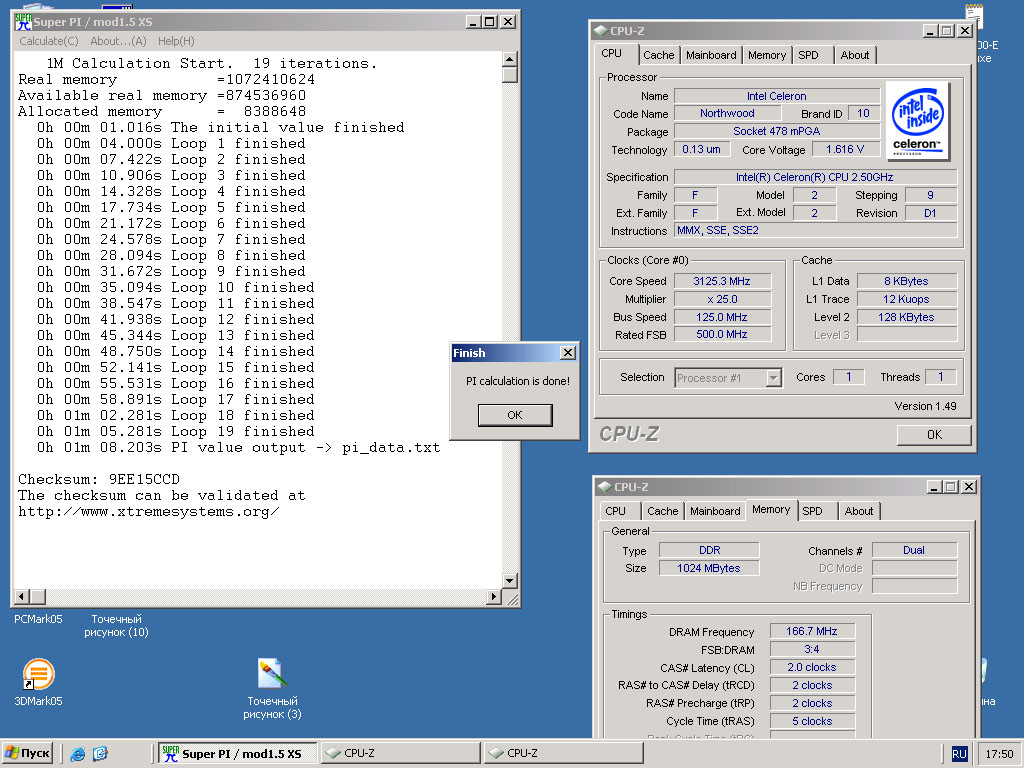
Task: Open the Пуск start menu
Action: pyautogui.click(x=27, y=753)
